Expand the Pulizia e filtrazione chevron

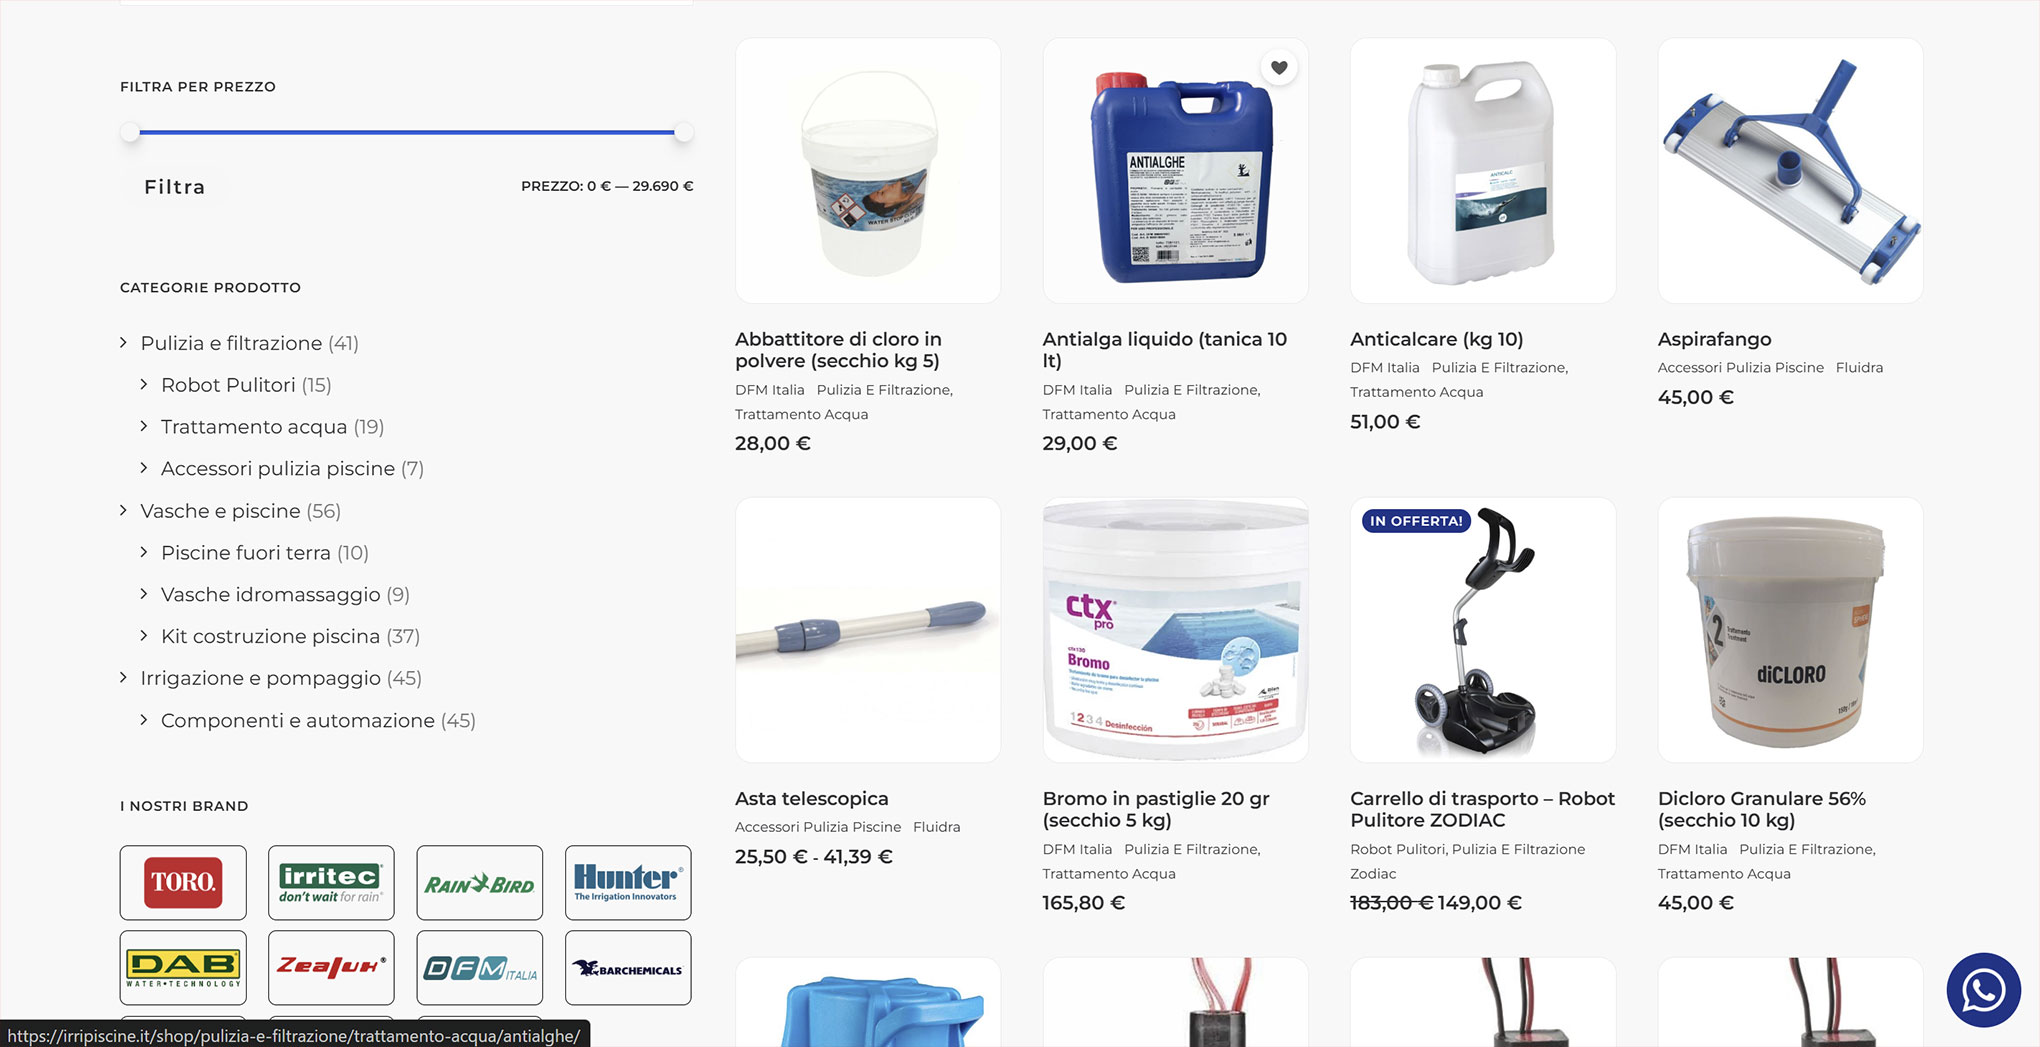click(x=124, y=343)
